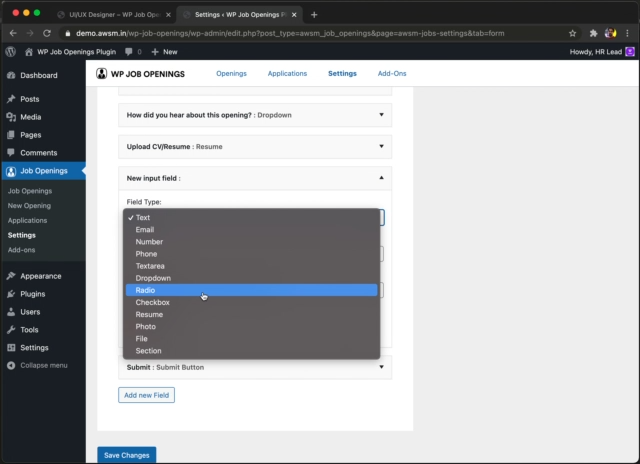Choose Checkbox in Field Type list
Screen dimensions: 640x464
click(x=251, y=302)
